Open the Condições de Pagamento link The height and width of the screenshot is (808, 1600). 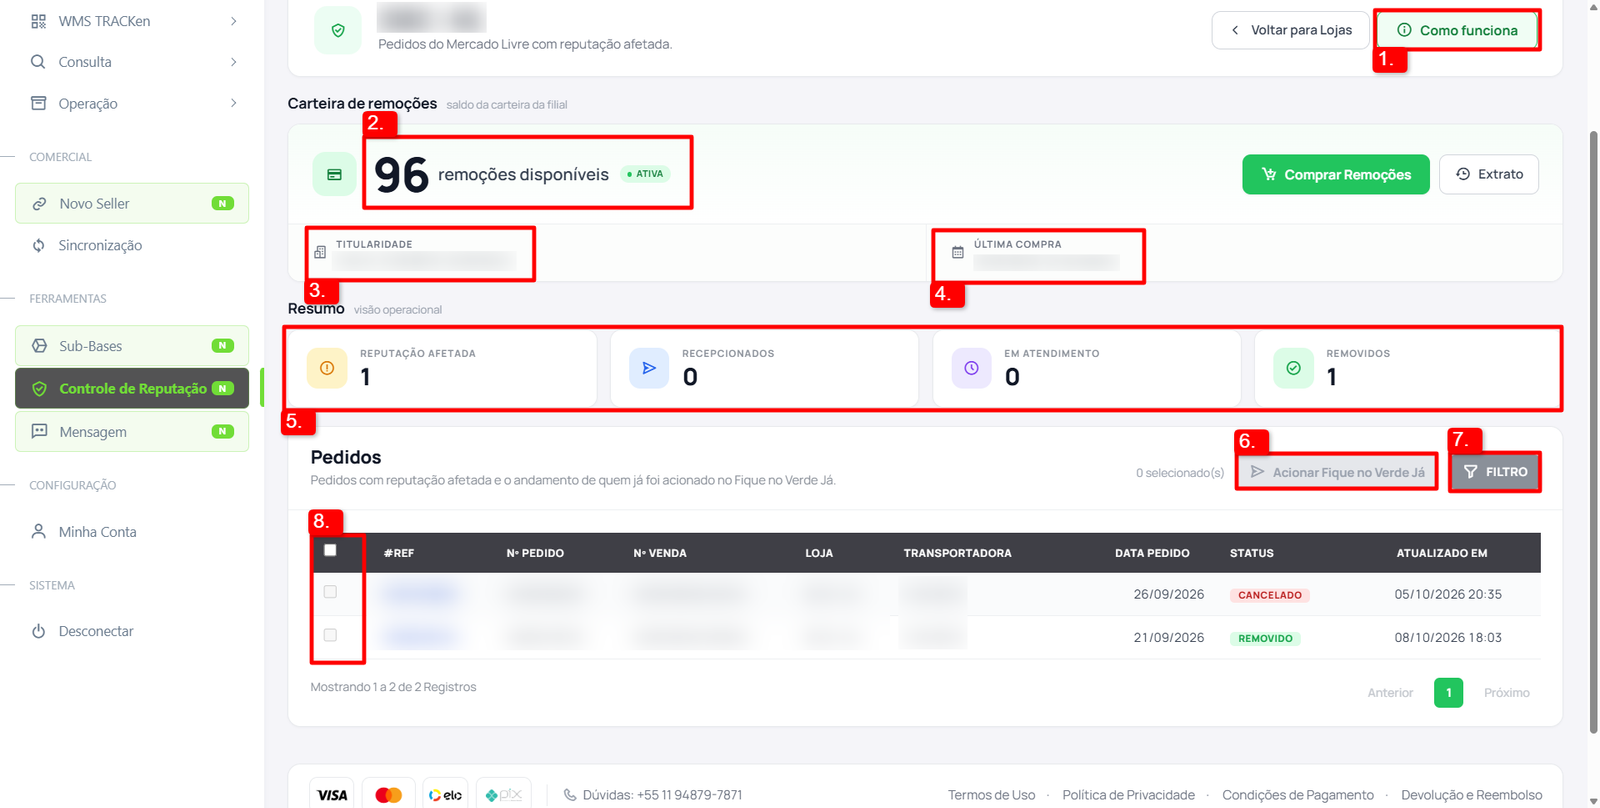point(1298,795)
